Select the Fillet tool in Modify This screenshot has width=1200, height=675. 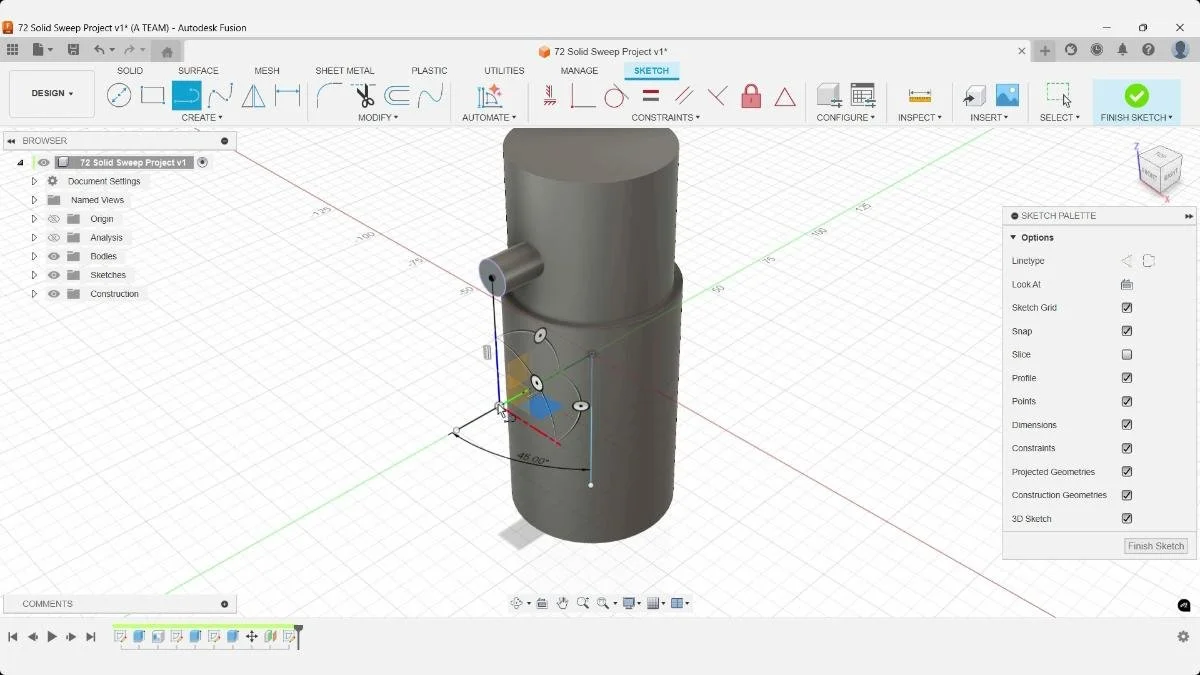pyautogui.click(x=328, y=96)
